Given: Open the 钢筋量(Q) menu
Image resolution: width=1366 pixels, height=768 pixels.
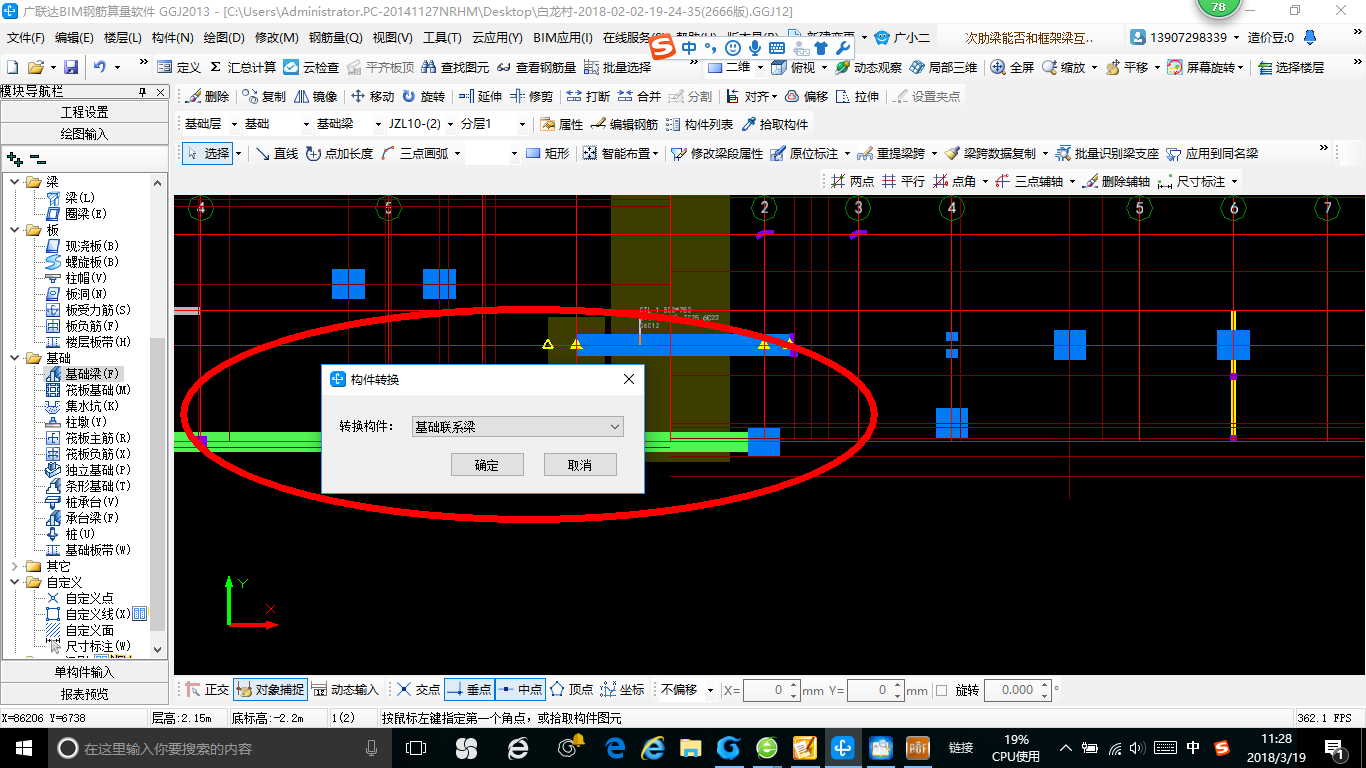Looking at the screenshot, I should tap(335, 38).
